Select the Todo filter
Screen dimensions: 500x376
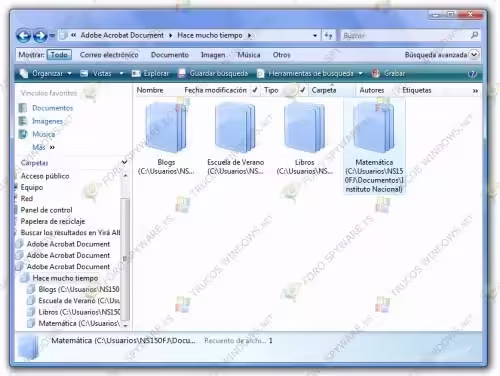pyautogui.click(x=59, y=55)
